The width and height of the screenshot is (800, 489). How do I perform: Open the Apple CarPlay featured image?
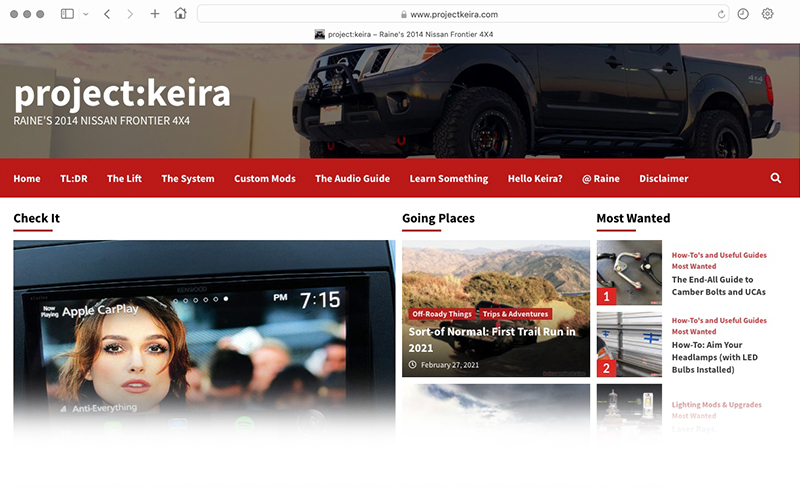pyautogui.click(x=204, y=337)
